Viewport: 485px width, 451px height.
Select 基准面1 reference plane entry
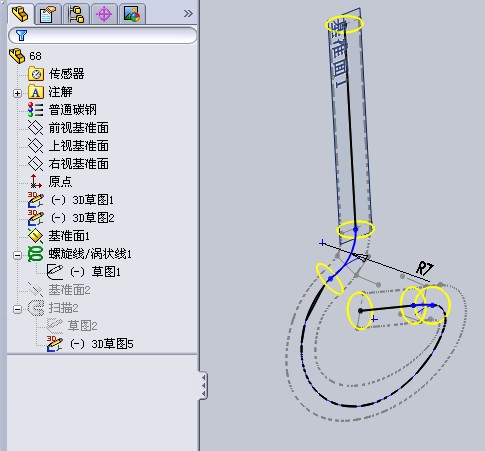click(69, 236)
